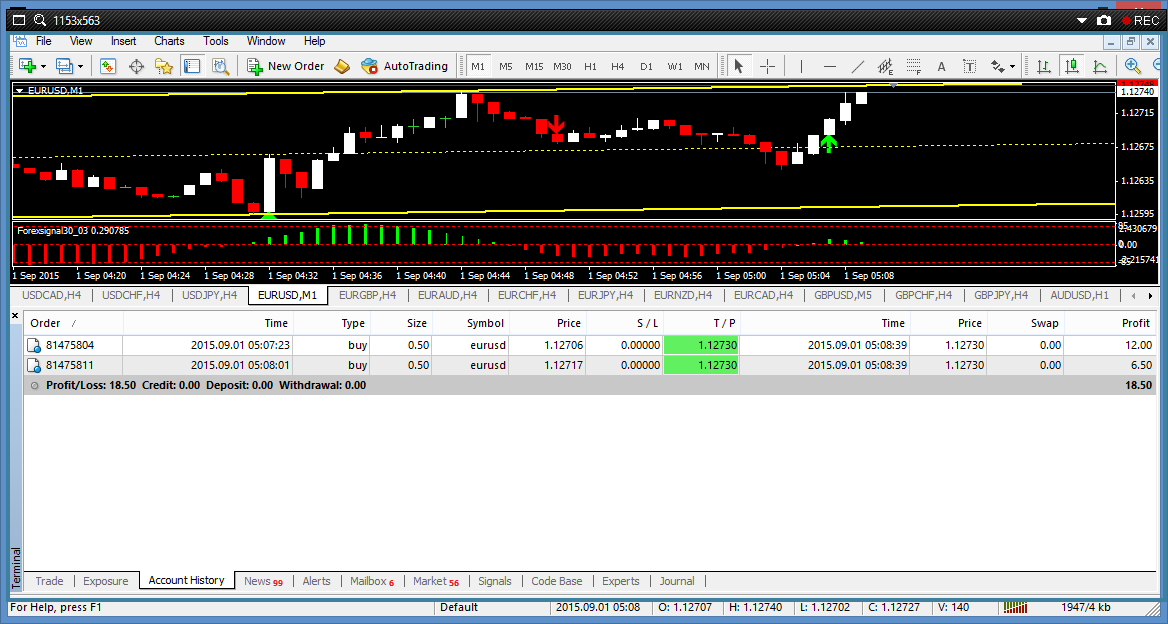Pick the Trendline drawing tool
The width and height of the screenshot is (1168, 624).
pyautogui.click(x=857, y=66)
